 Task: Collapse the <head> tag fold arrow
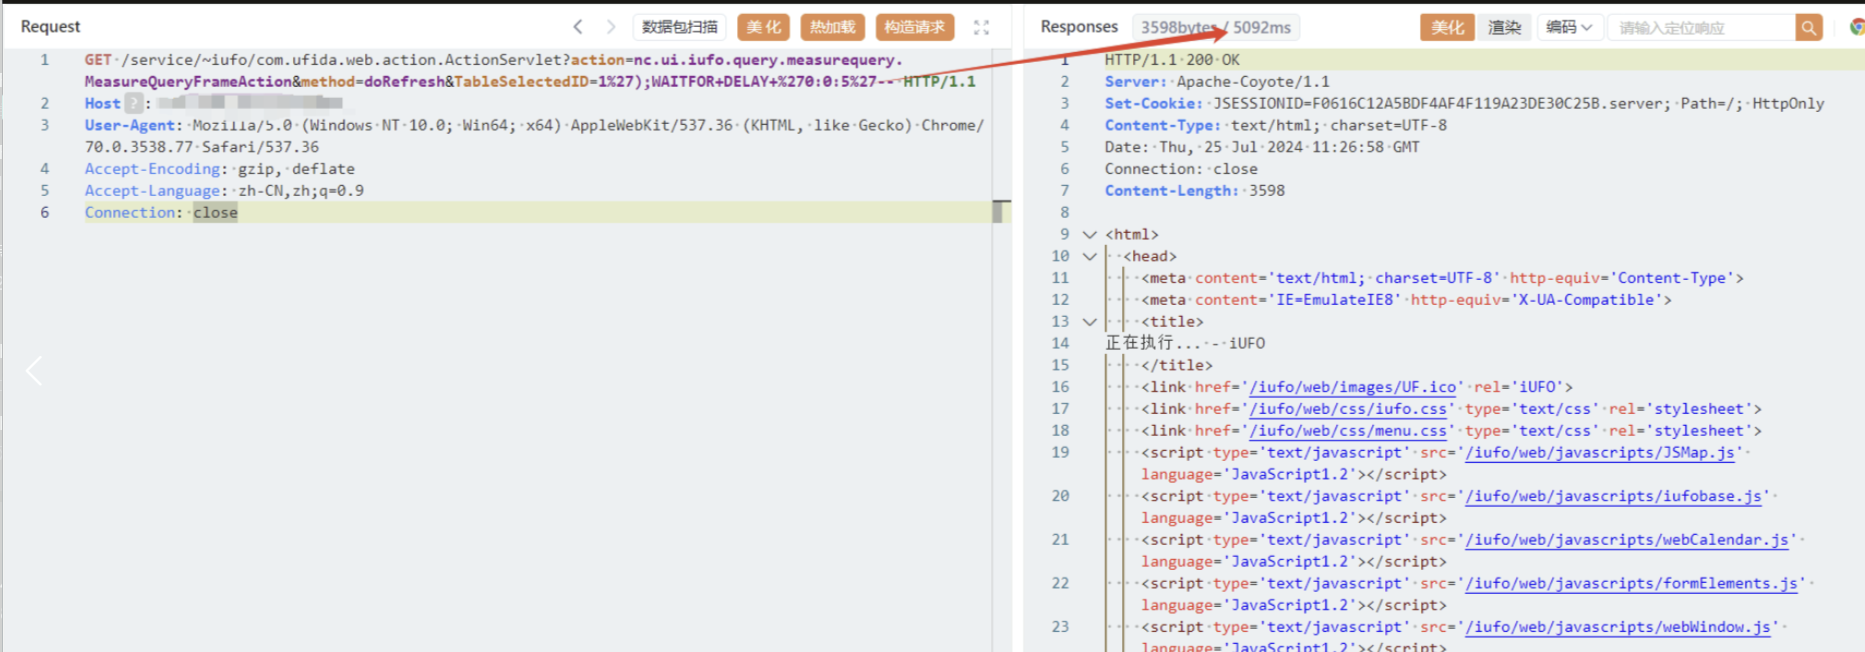point(1090,256)
